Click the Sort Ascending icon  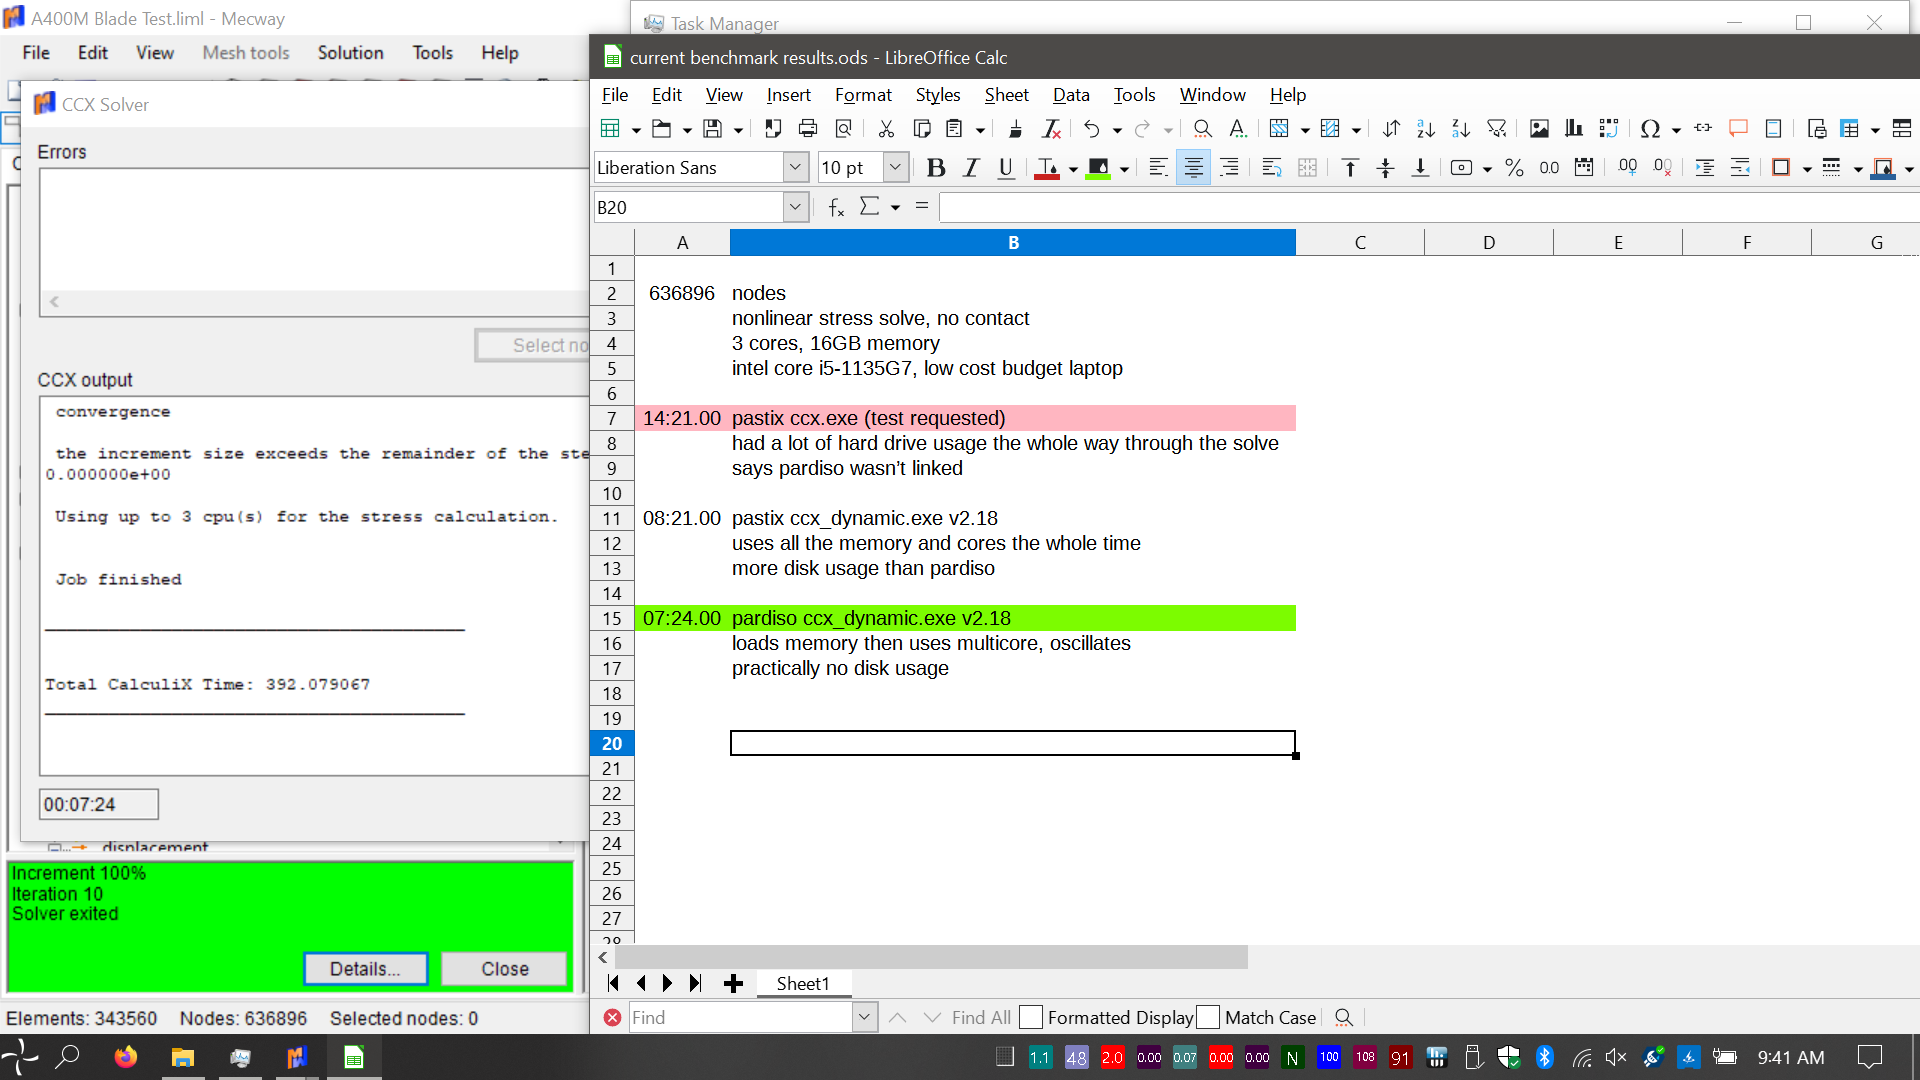click(1426, 128)
